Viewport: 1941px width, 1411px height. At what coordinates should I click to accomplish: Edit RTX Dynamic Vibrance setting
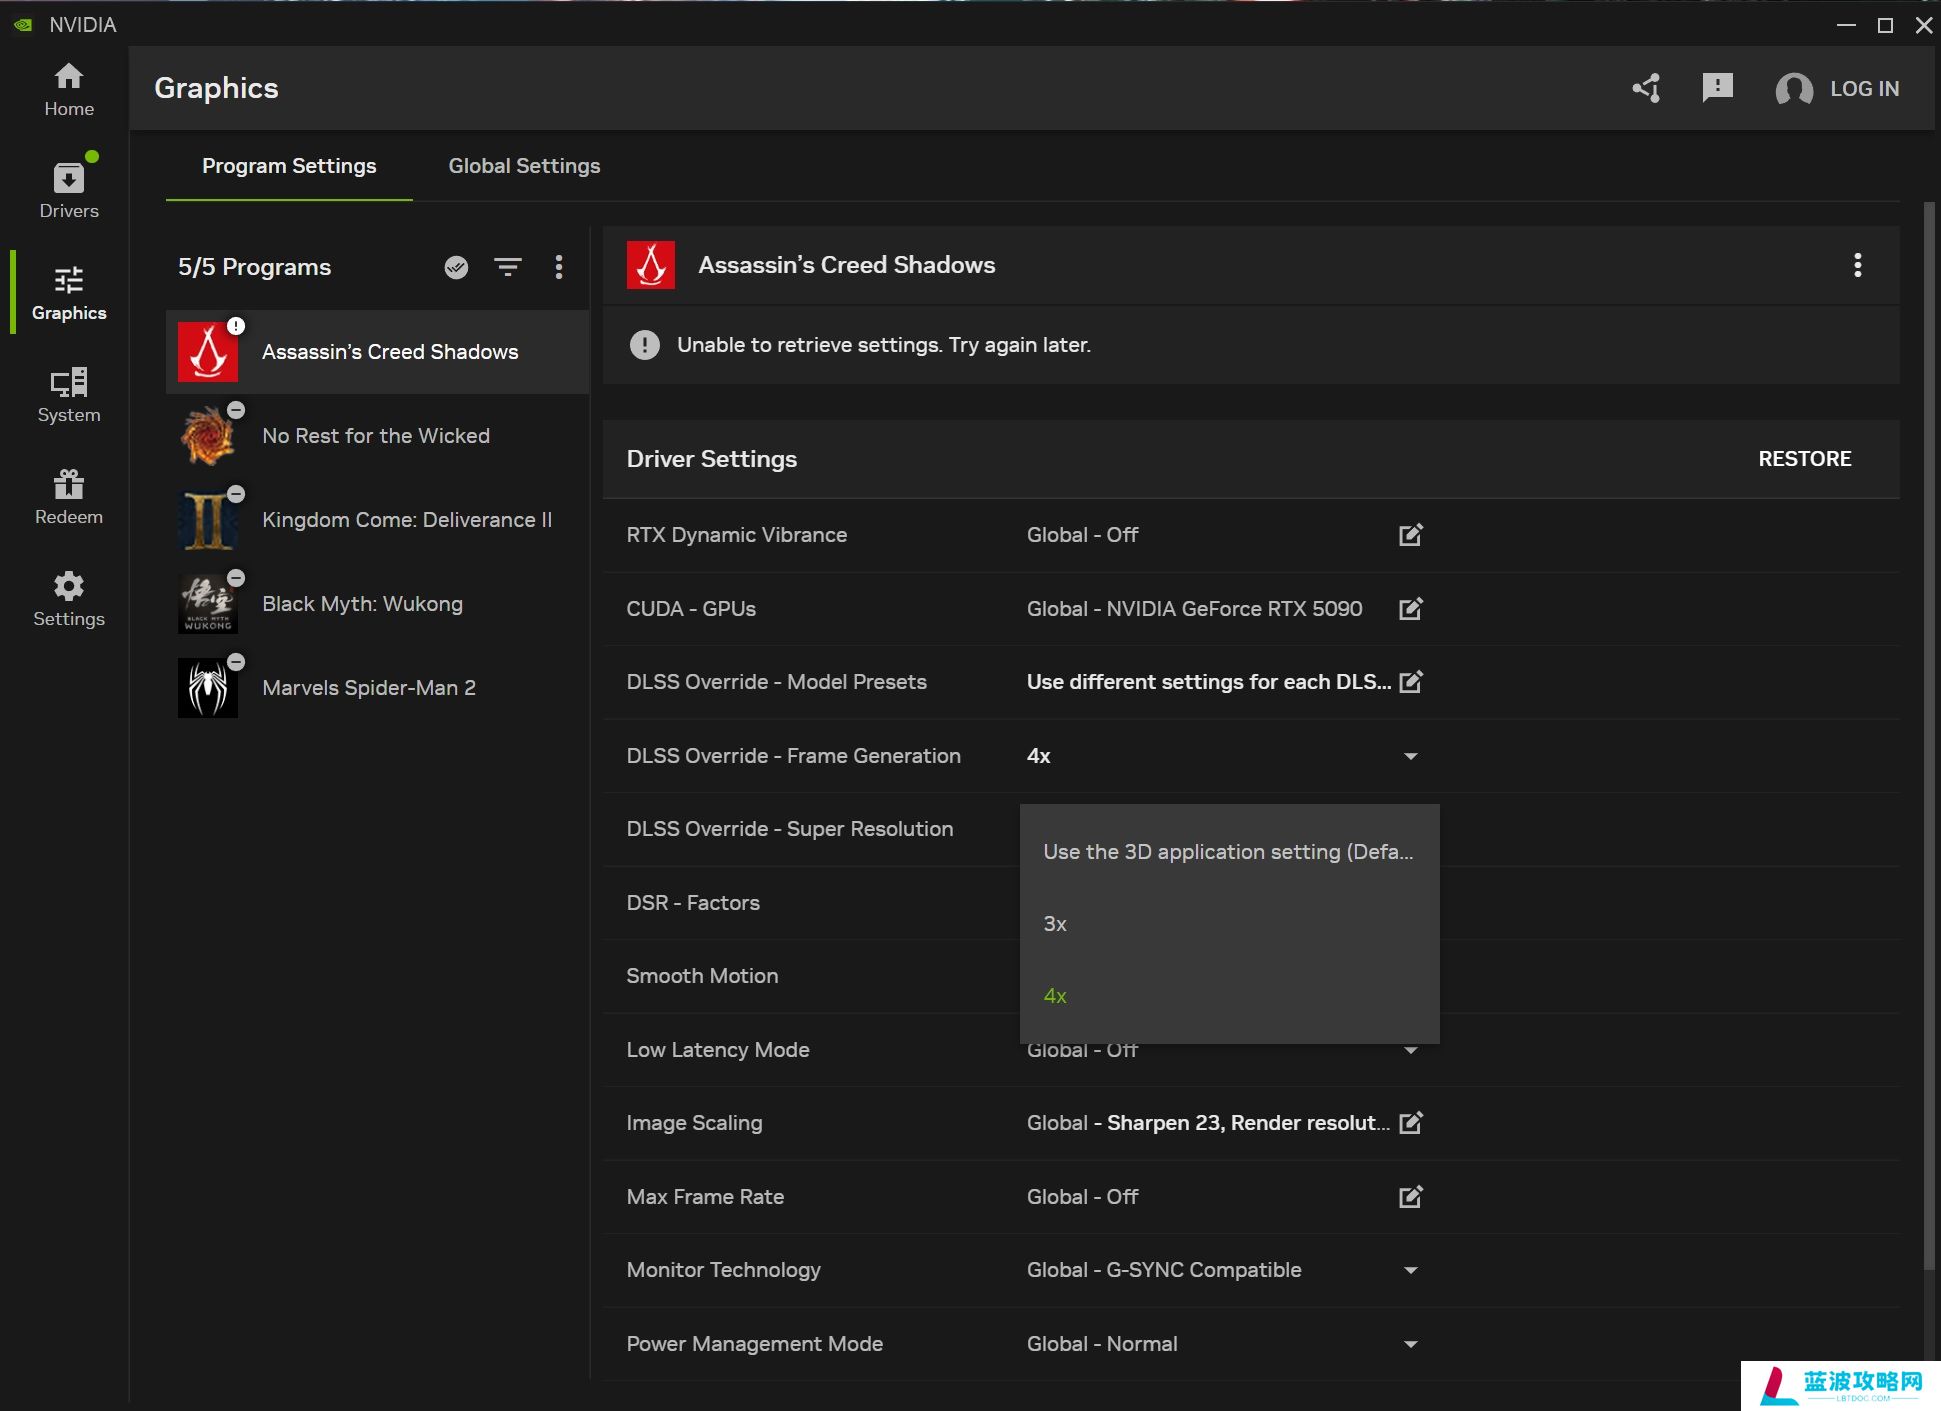click(x=1410, y=535)
